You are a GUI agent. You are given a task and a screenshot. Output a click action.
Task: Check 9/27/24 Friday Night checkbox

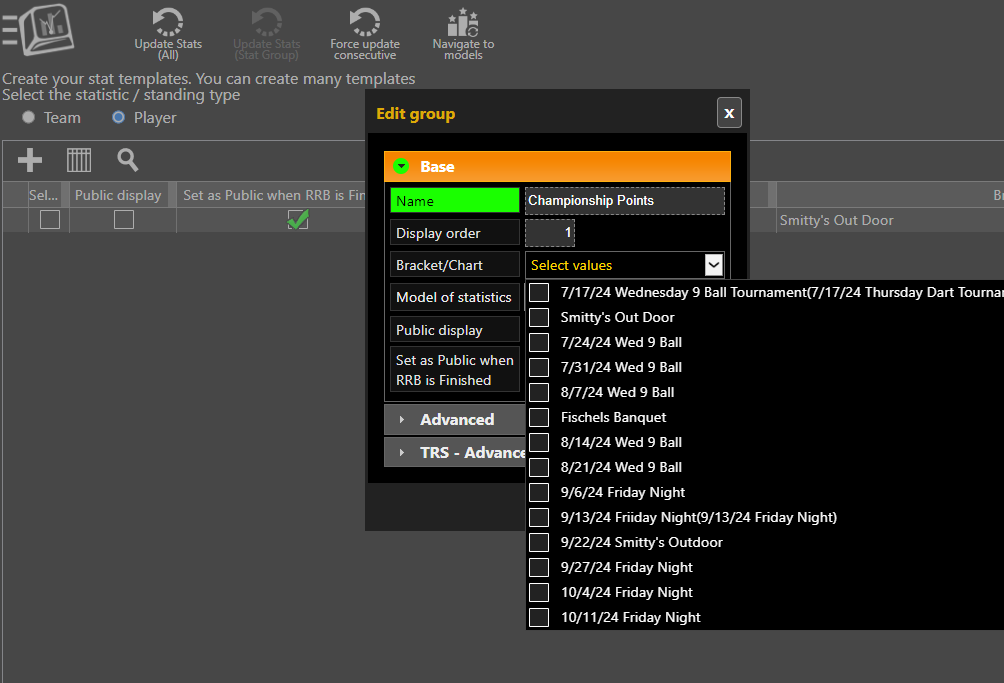click(x=539, y=567)
